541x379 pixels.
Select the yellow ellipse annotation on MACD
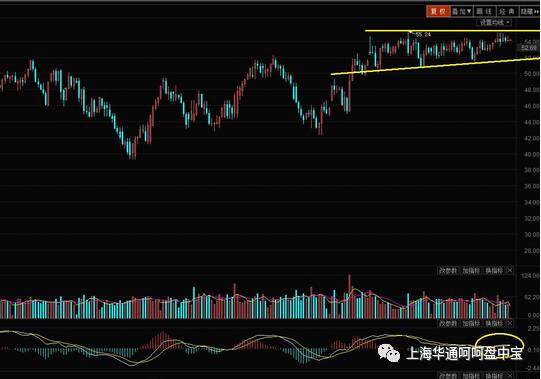(x=500, y=345)
